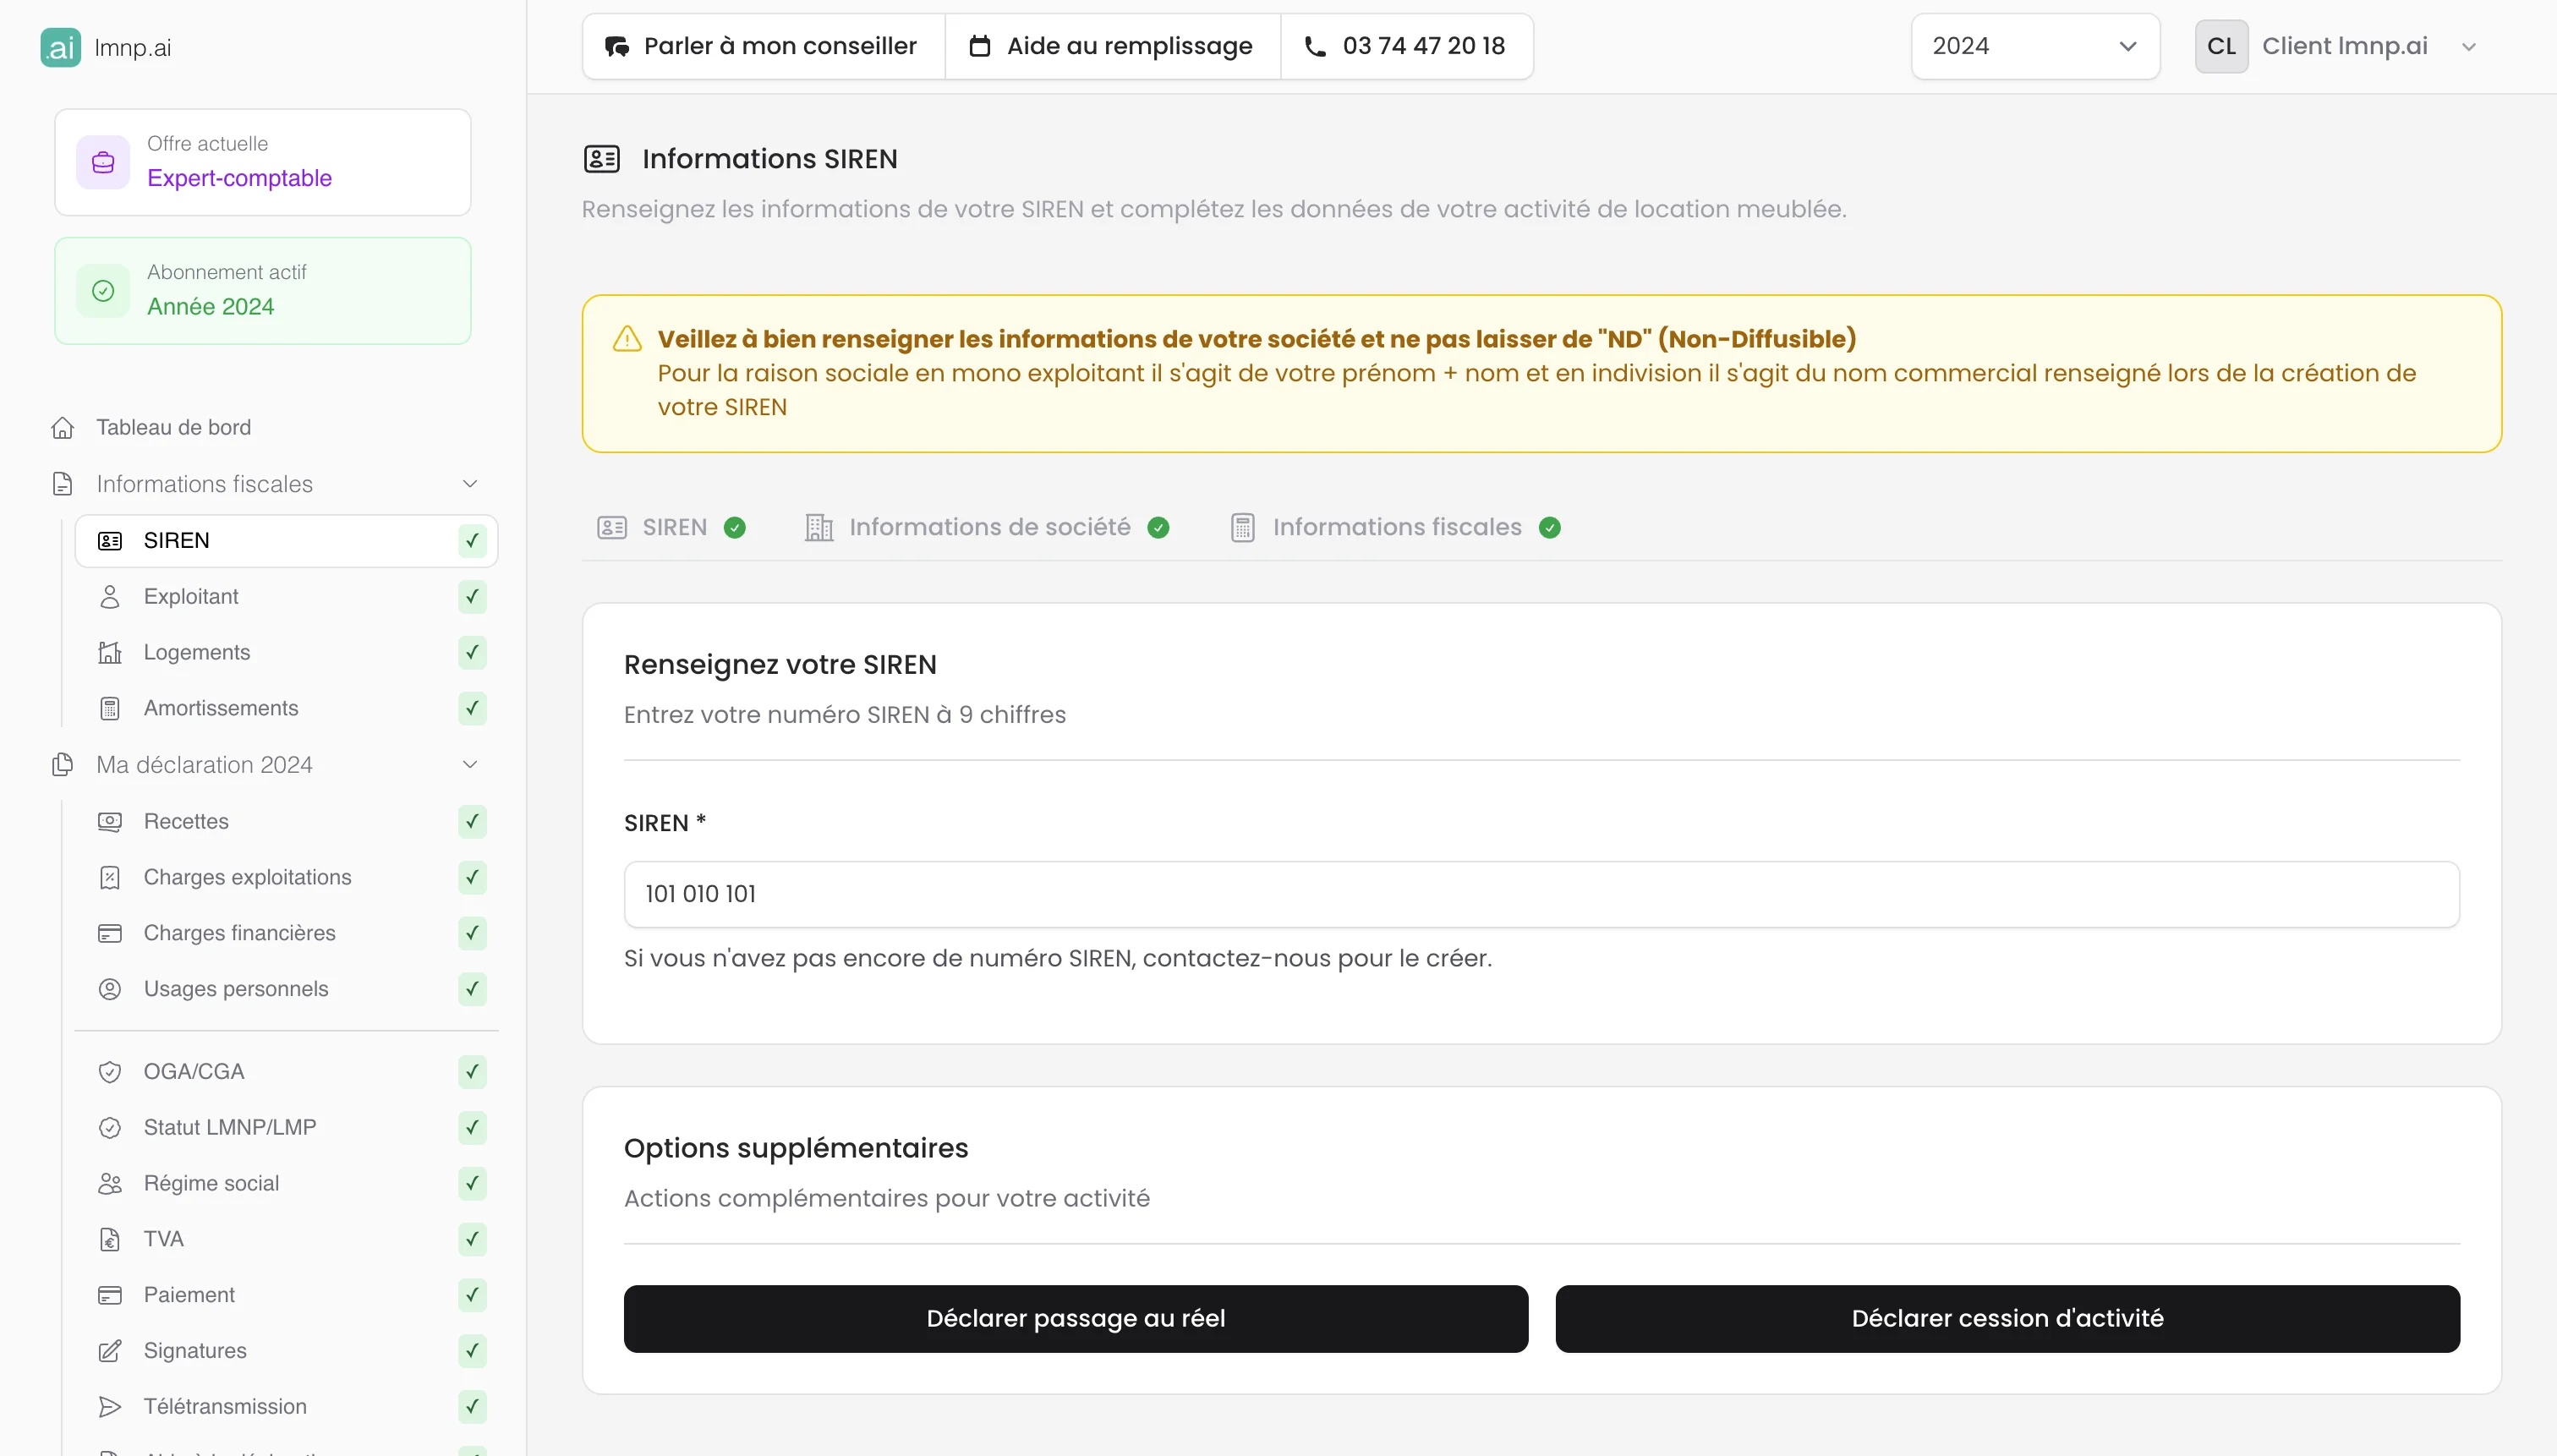
Task: Click the Charges exploitations receipt icon
Action: (110, 877)
